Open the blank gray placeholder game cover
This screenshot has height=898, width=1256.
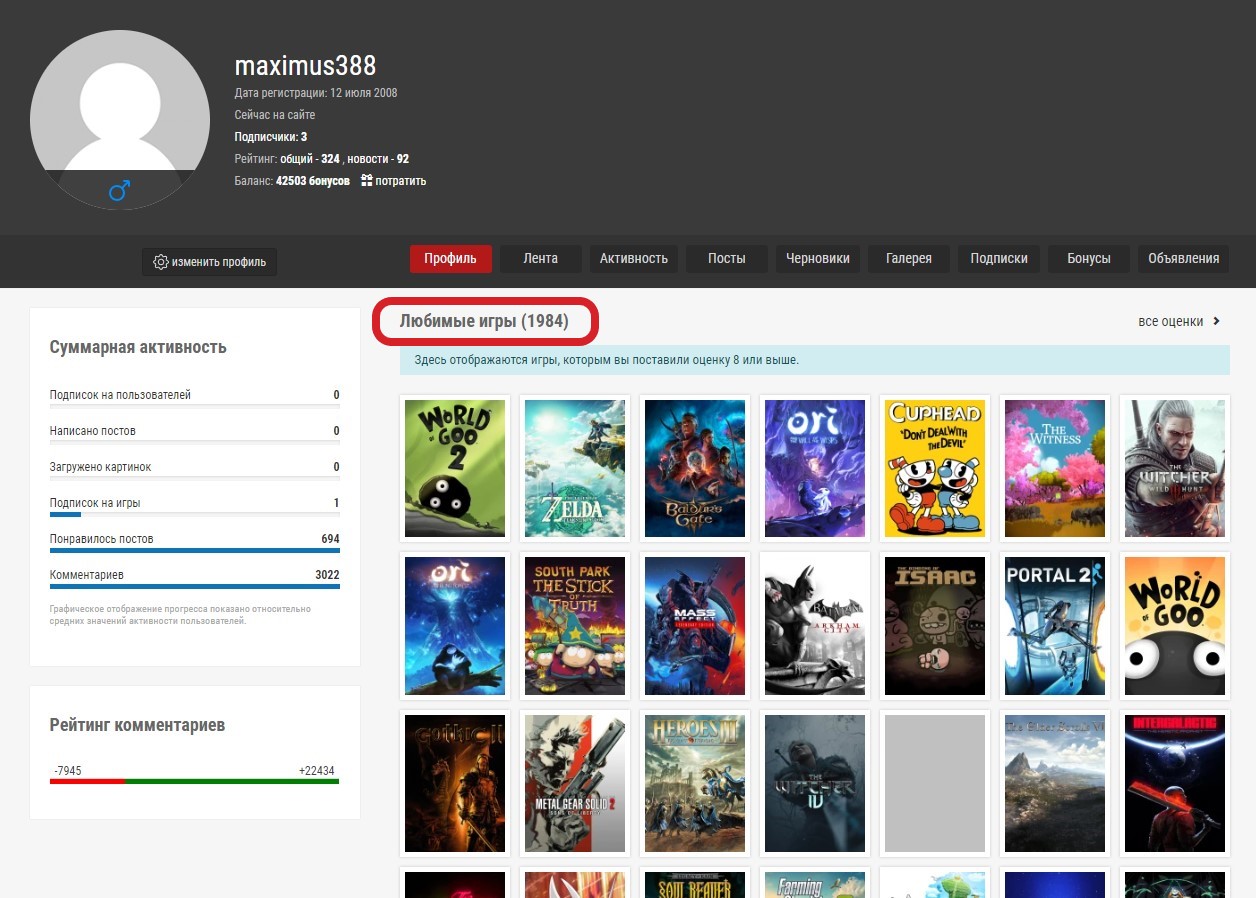coord(935,783)
